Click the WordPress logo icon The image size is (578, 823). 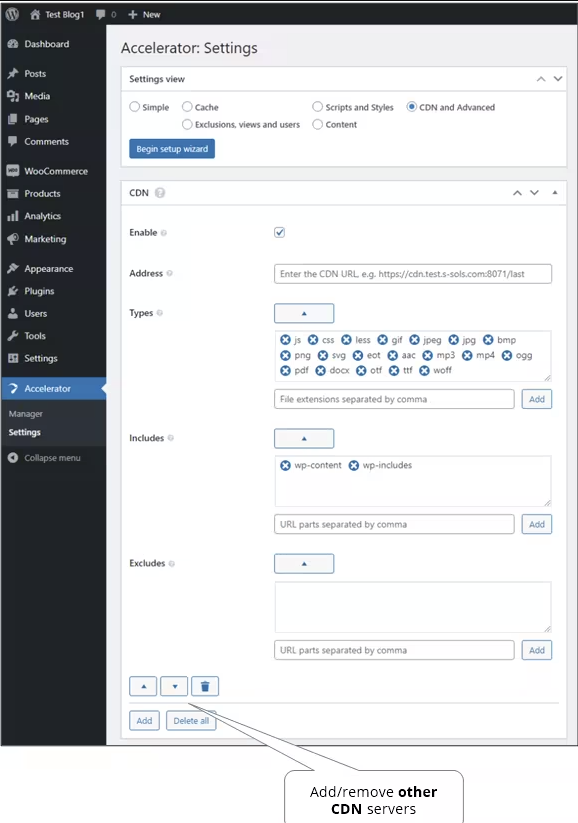[12, 14]
